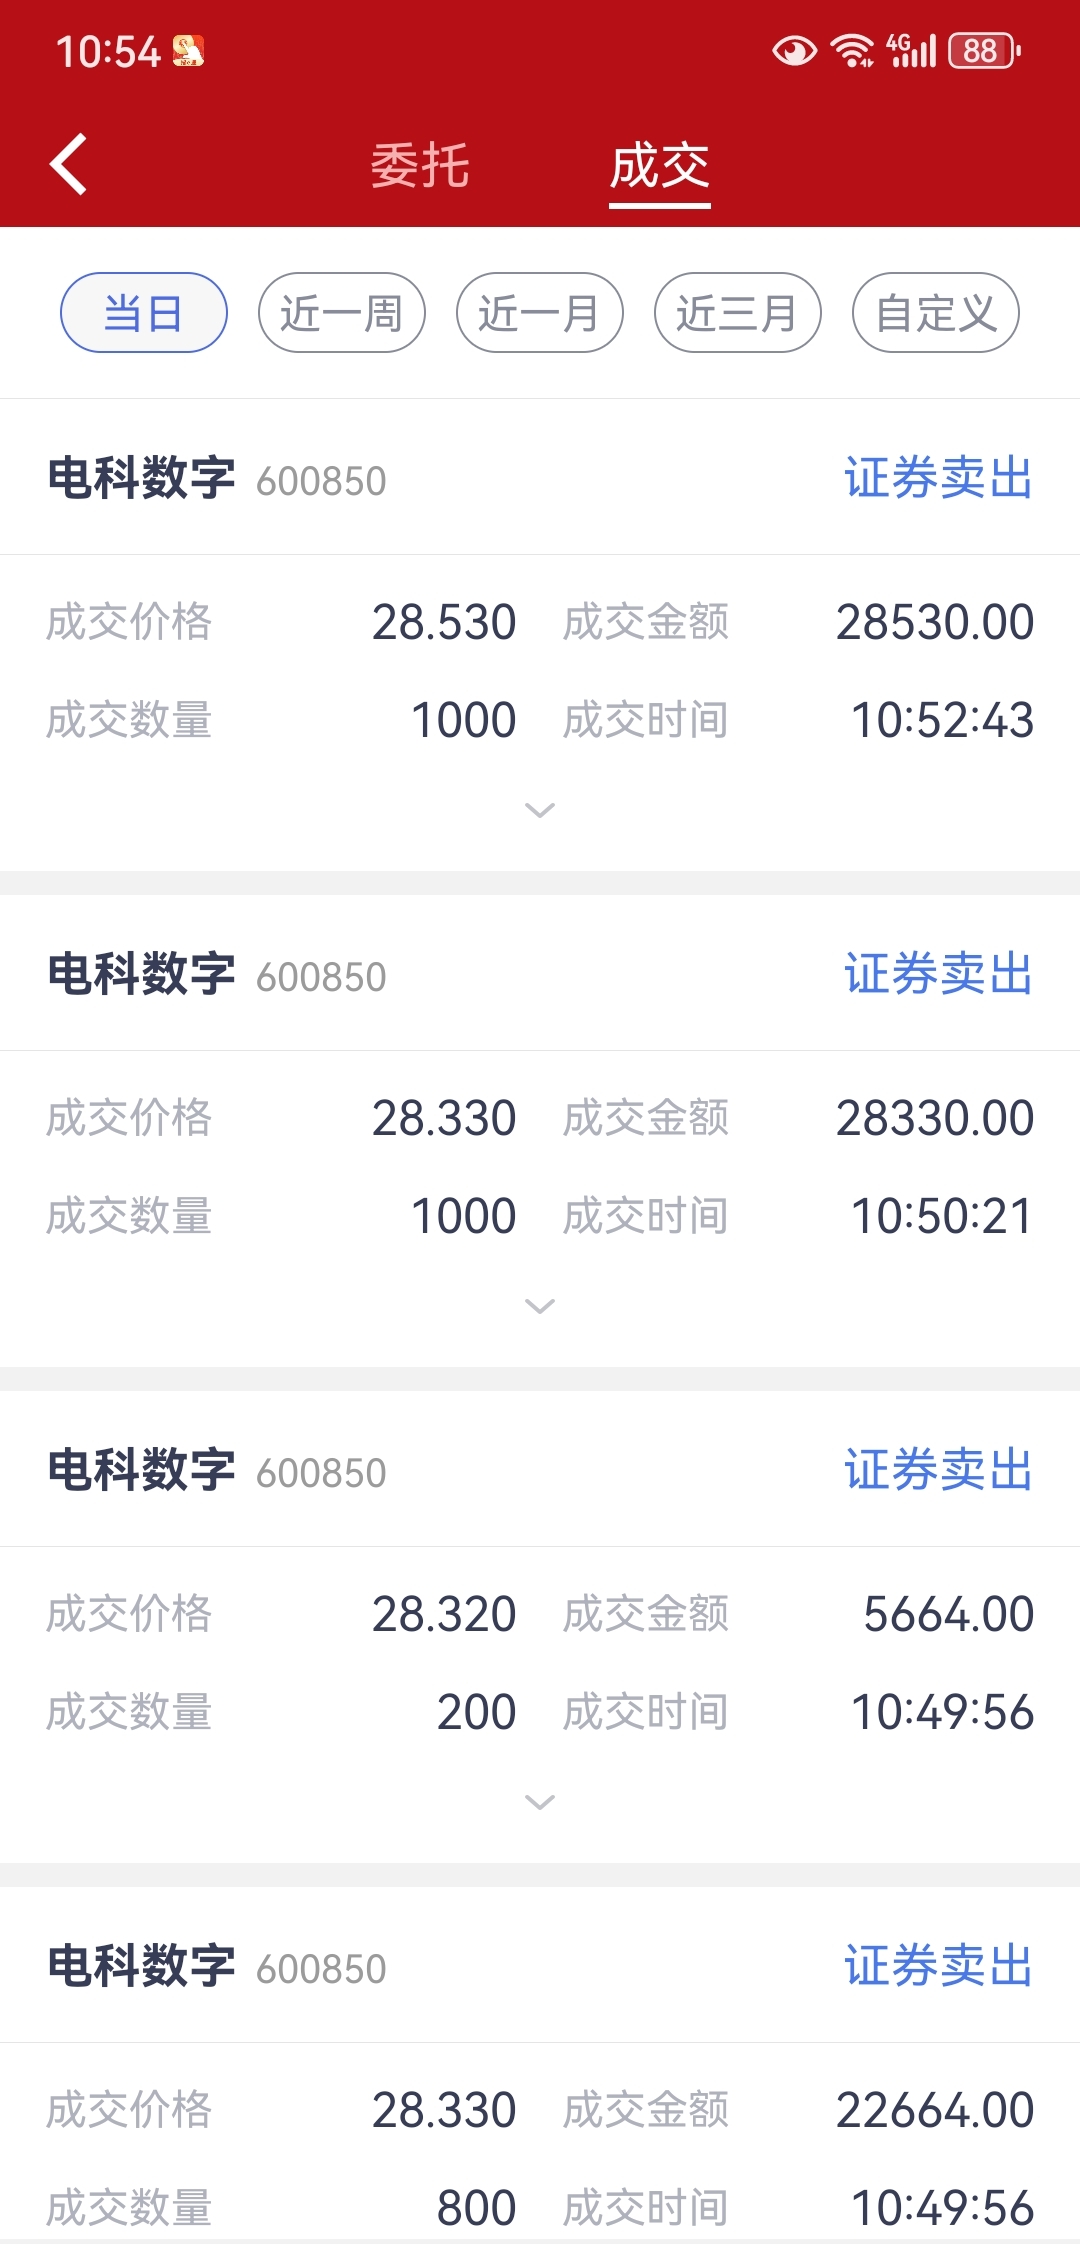The width and height of the screenshot is (1080, 2244).
Task: Expand the 10:50:21 trade details
Action: point(540,1306)
